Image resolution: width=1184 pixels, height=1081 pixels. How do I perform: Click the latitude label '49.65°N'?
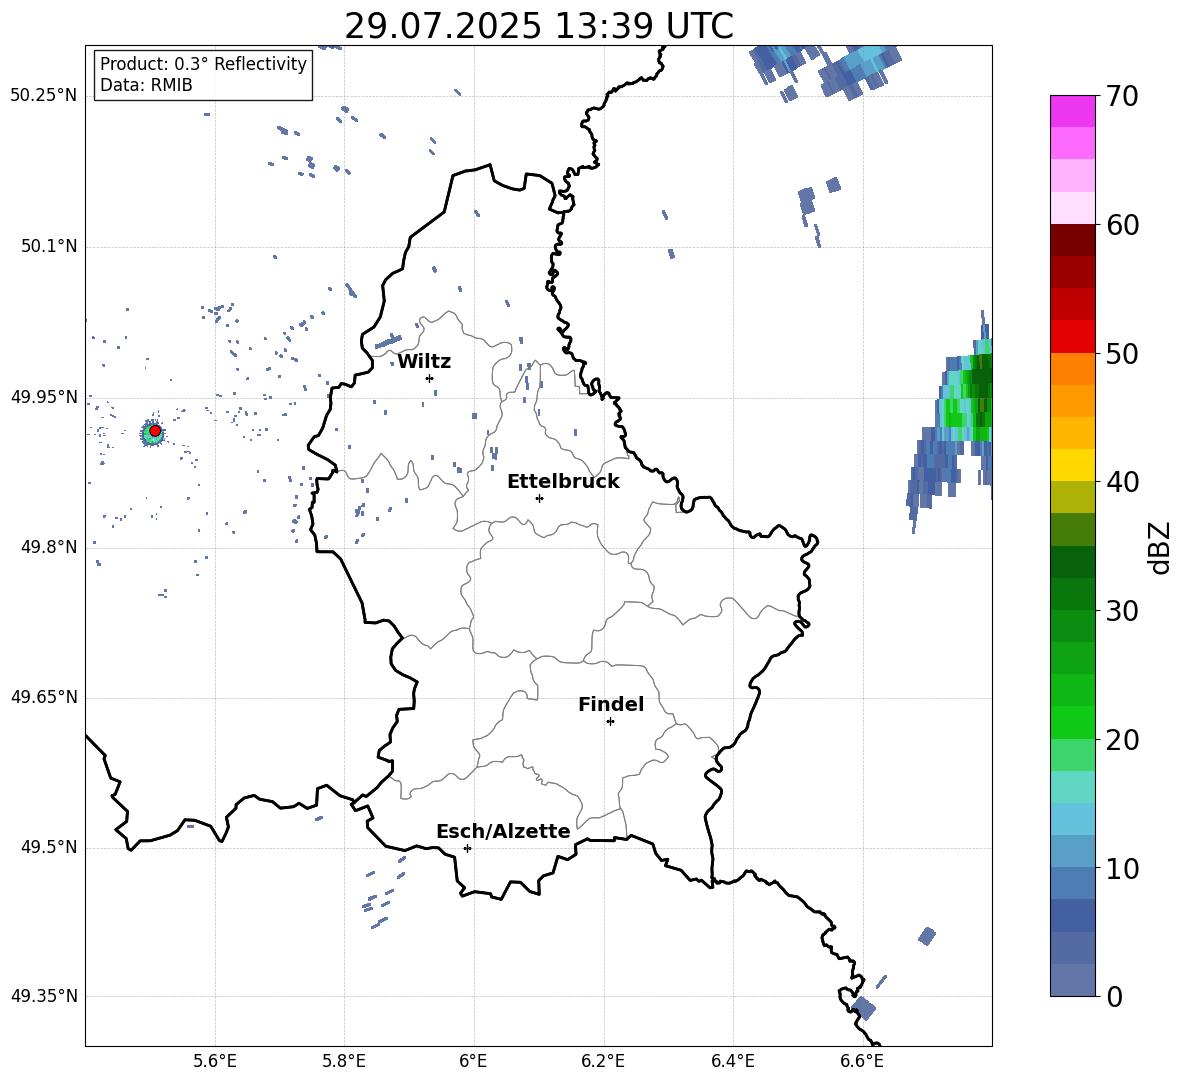pyautogui.click(x=44, y=696)
